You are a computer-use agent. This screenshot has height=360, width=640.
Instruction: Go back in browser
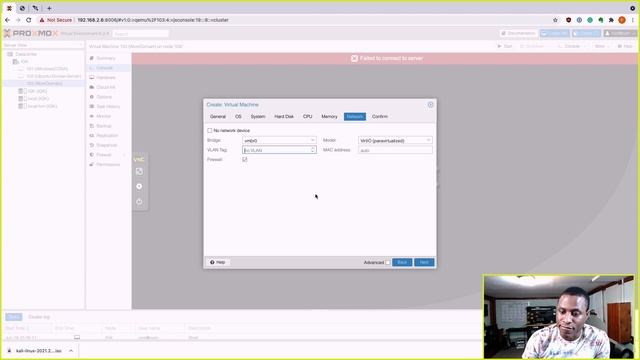(7, 20)
